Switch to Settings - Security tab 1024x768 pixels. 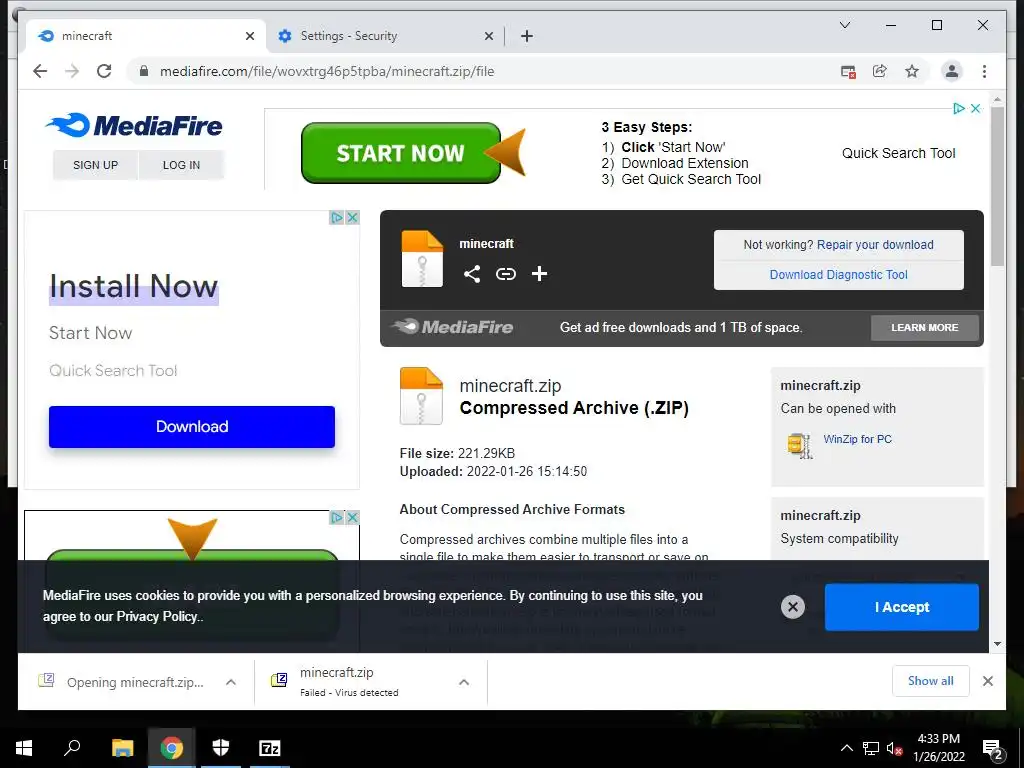(x=384, y=36)
